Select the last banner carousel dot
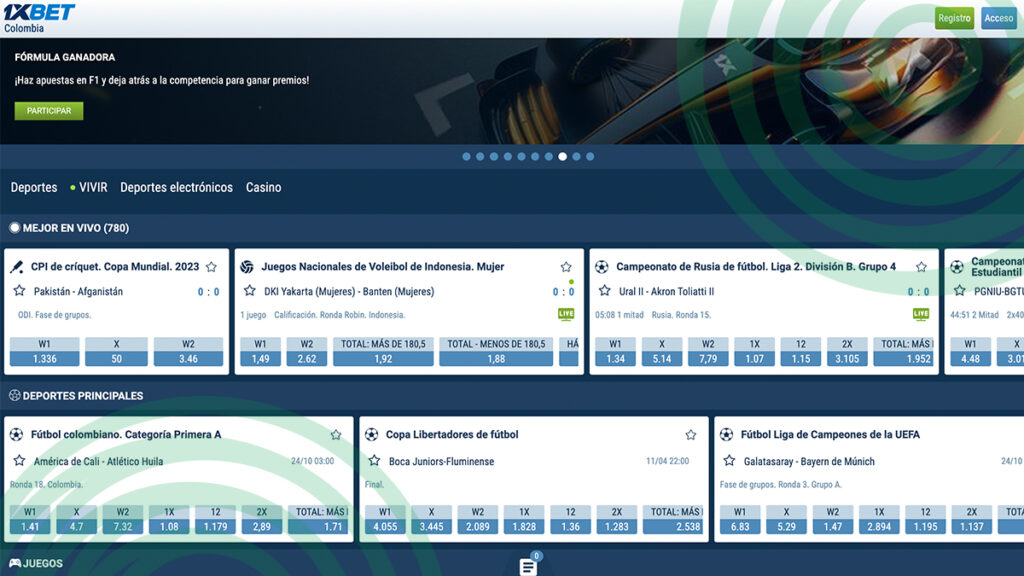The image size is (1024, 576). [x=590, y=157]
